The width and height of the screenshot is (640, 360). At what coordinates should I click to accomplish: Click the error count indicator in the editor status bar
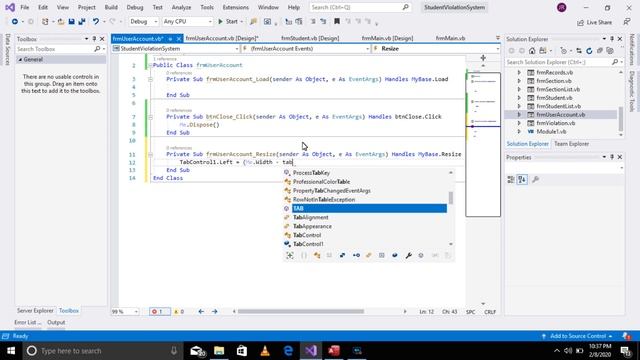[160, 311]
